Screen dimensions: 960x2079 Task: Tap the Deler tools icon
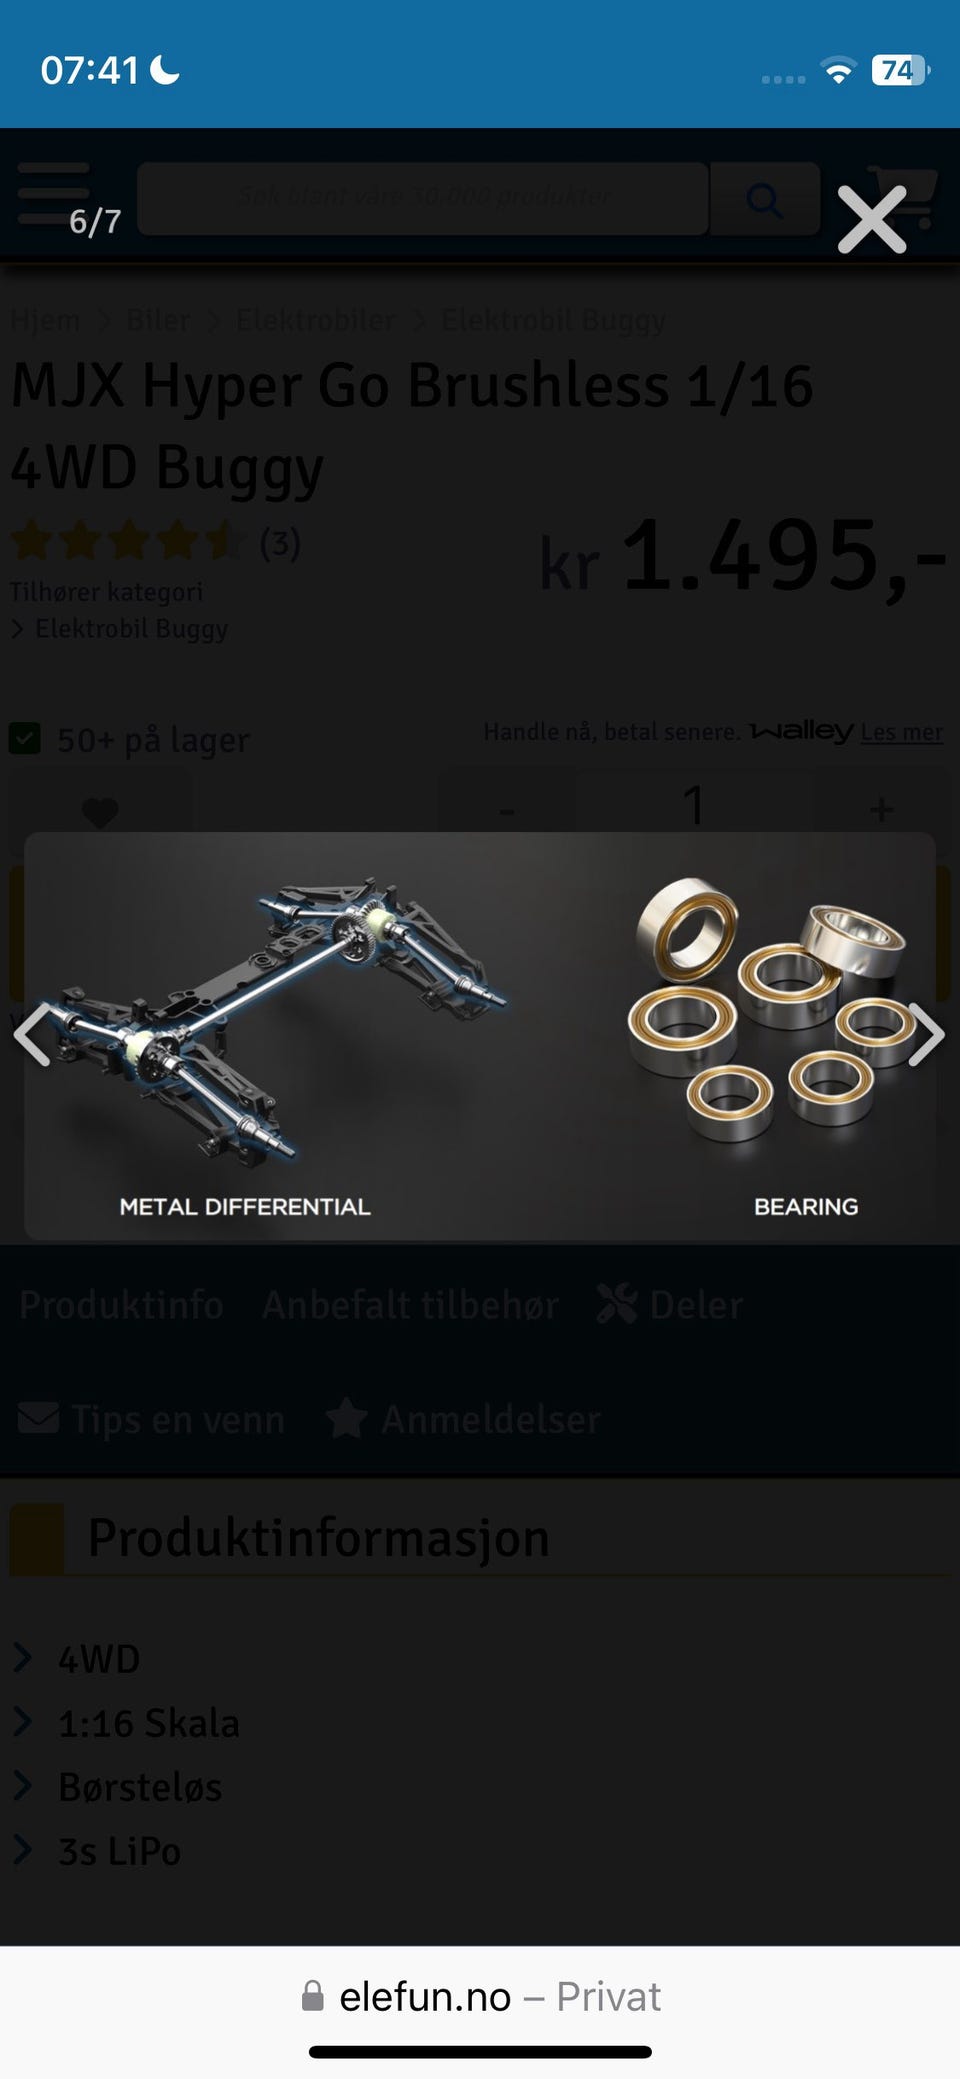click(616, 1304)
